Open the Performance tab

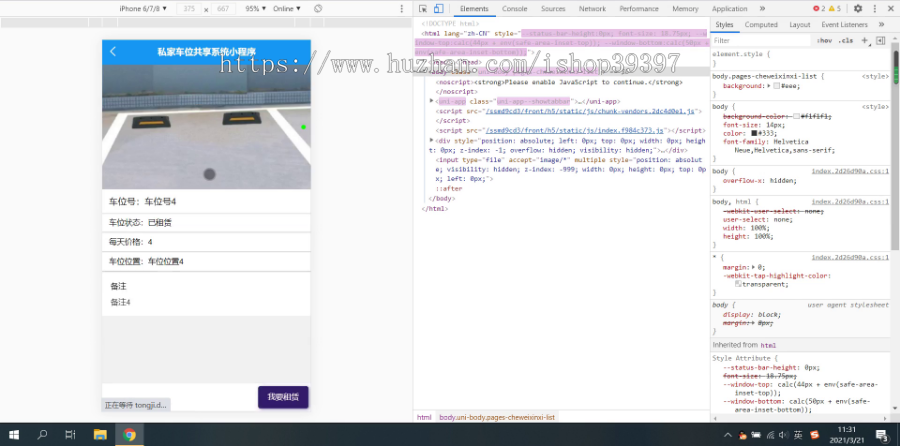coord(639,9)
